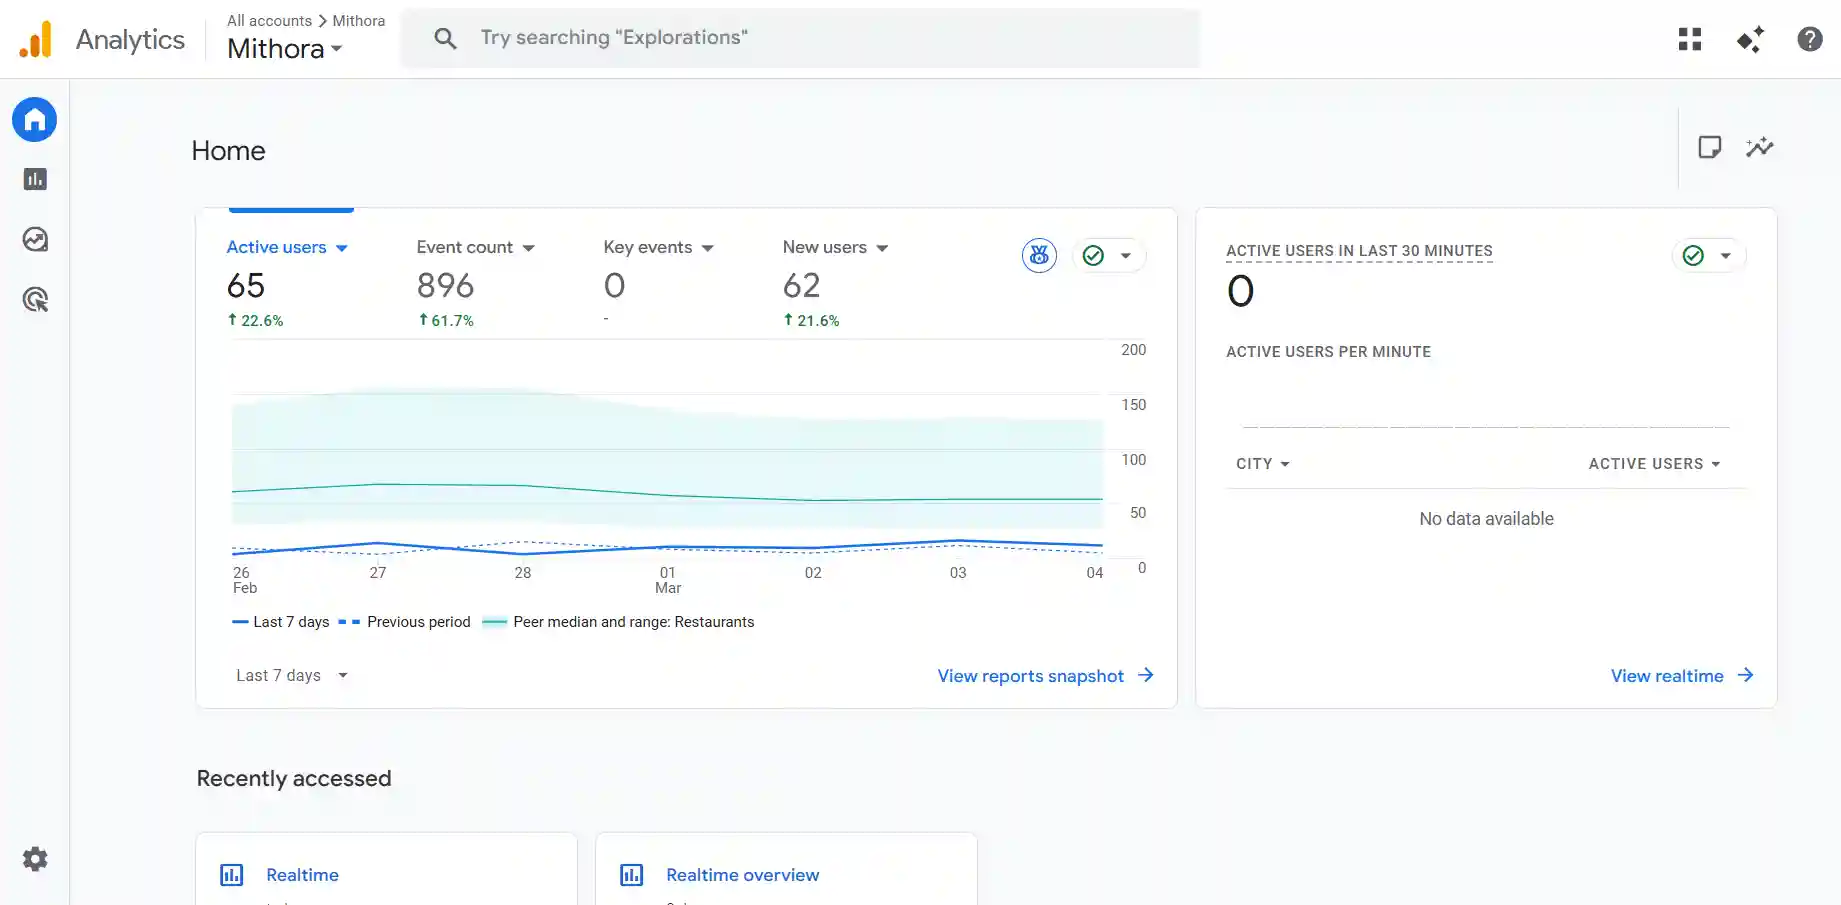The height and width of the screenshot is (905, 1841).
Task: Expand the Mithora property selector
Action: point(285,48)
